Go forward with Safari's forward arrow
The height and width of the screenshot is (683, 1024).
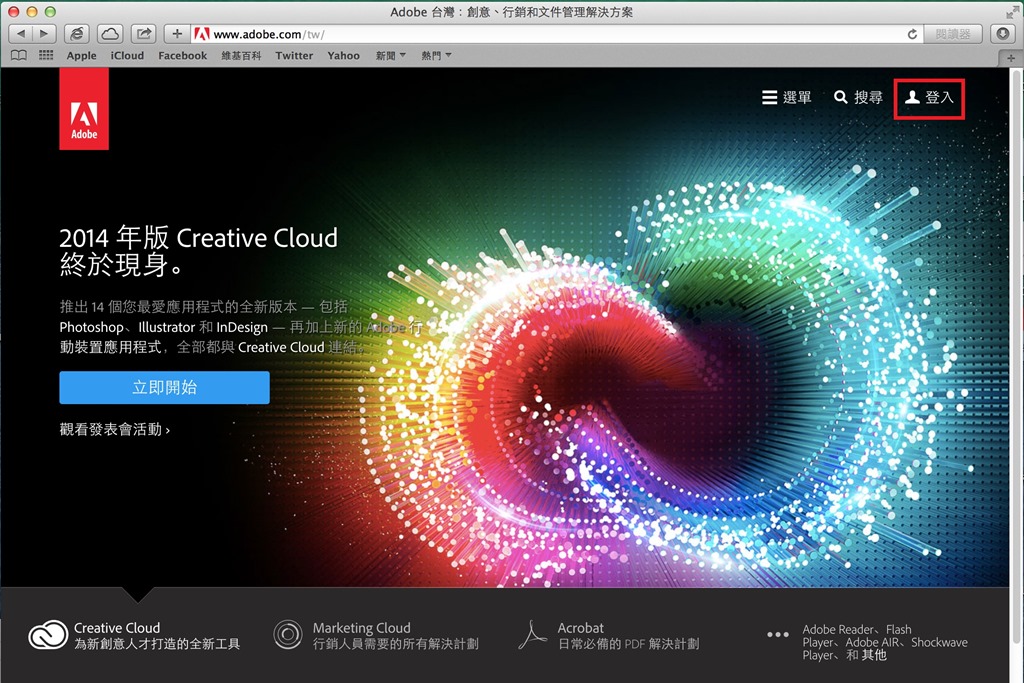pyautogui.click(x=44, y=33)
